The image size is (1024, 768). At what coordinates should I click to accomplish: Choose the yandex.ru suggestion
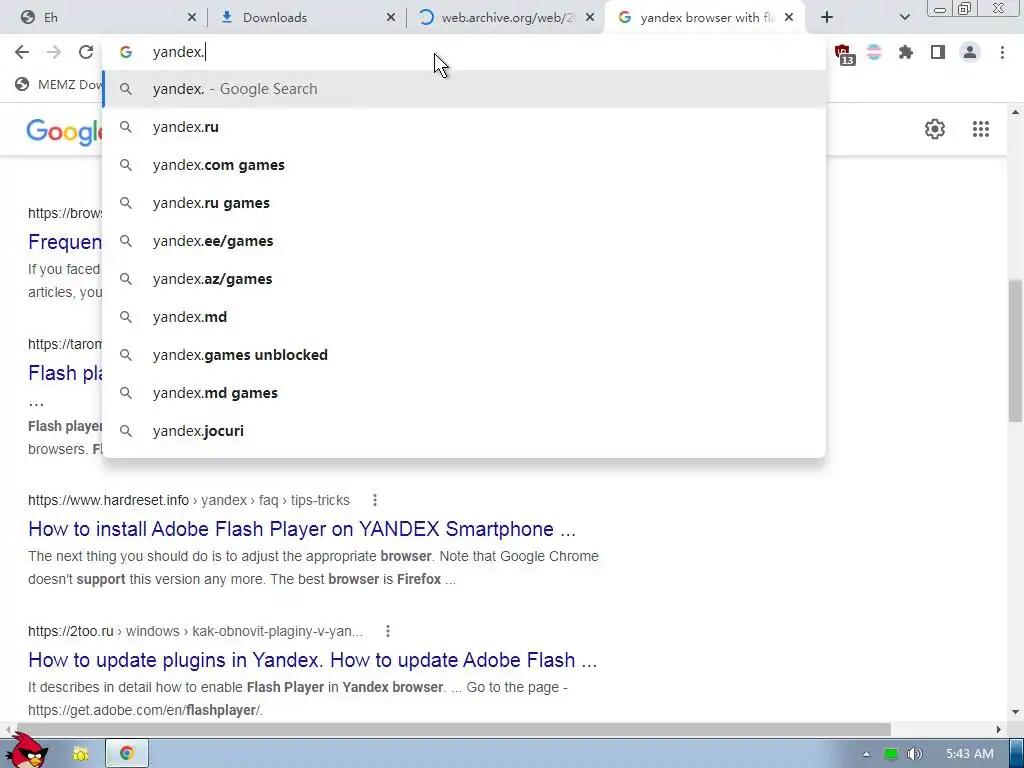[464, 127]
